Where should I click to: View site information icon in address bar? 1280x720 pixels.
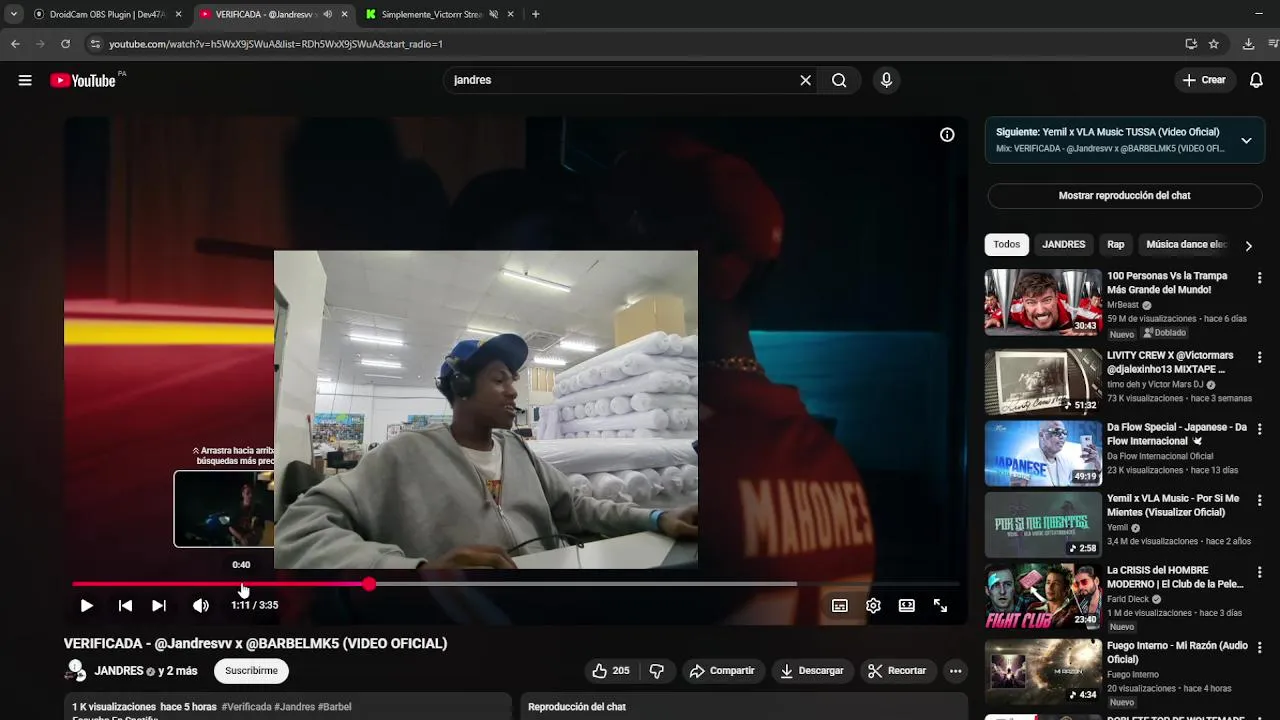tap(95, 44)
